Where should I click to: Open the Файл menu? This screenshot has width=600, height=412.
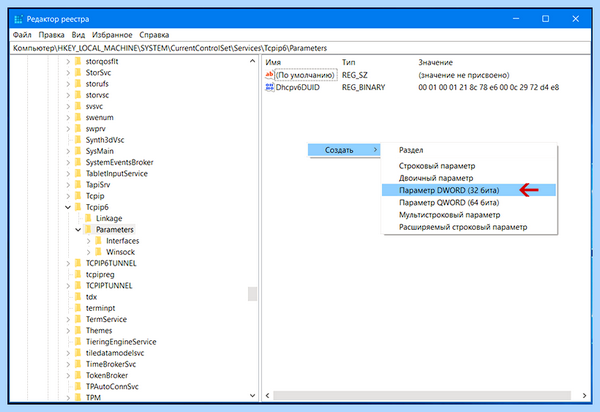22,35
